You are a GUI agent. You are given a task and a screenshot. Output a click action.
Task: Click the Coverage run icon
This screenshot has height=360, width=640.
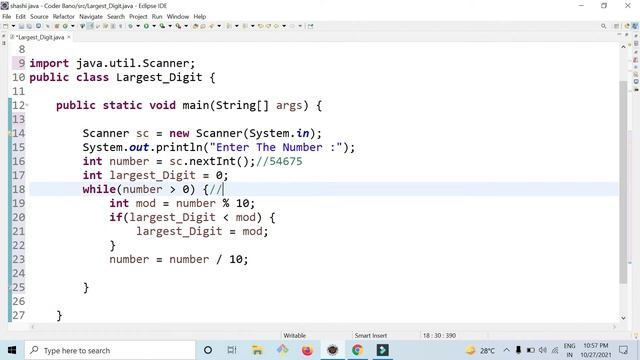[162, 26]
